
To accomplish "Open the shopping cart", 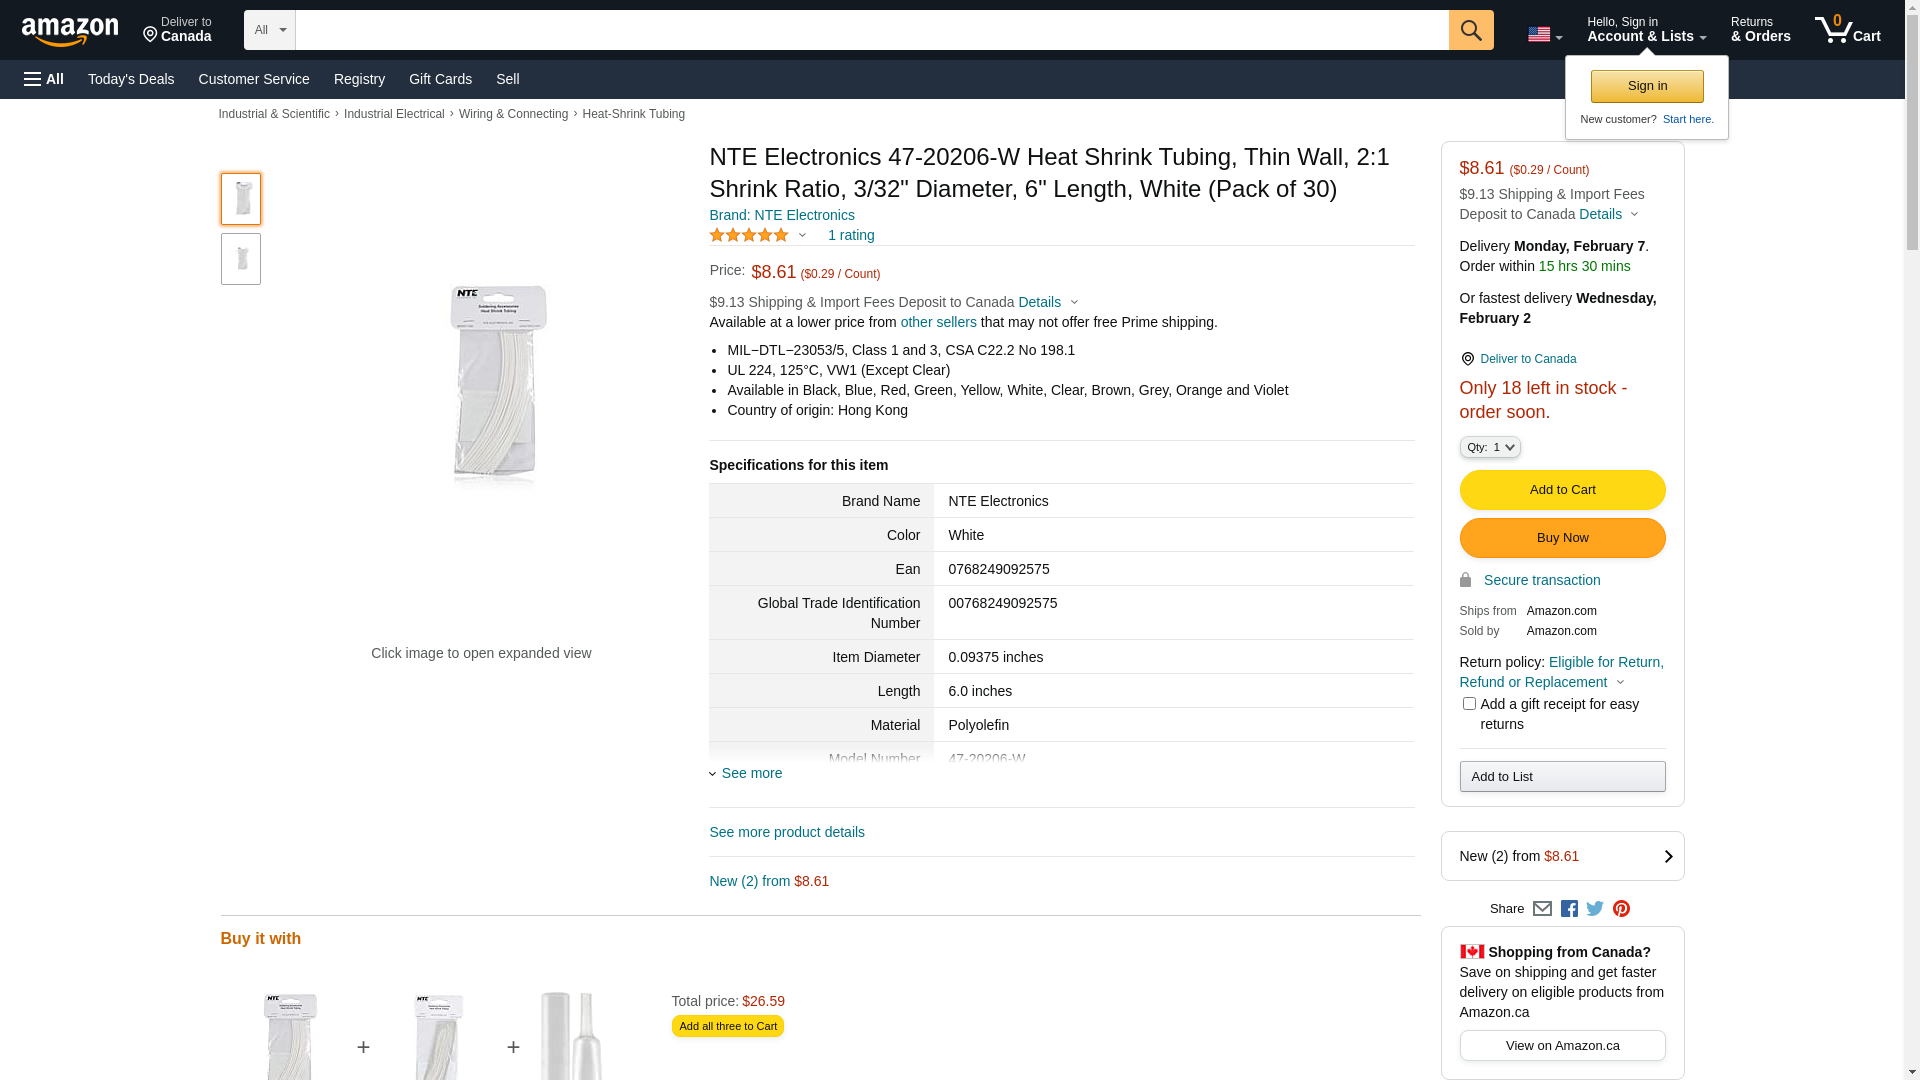I will (x=1847, y=30).
